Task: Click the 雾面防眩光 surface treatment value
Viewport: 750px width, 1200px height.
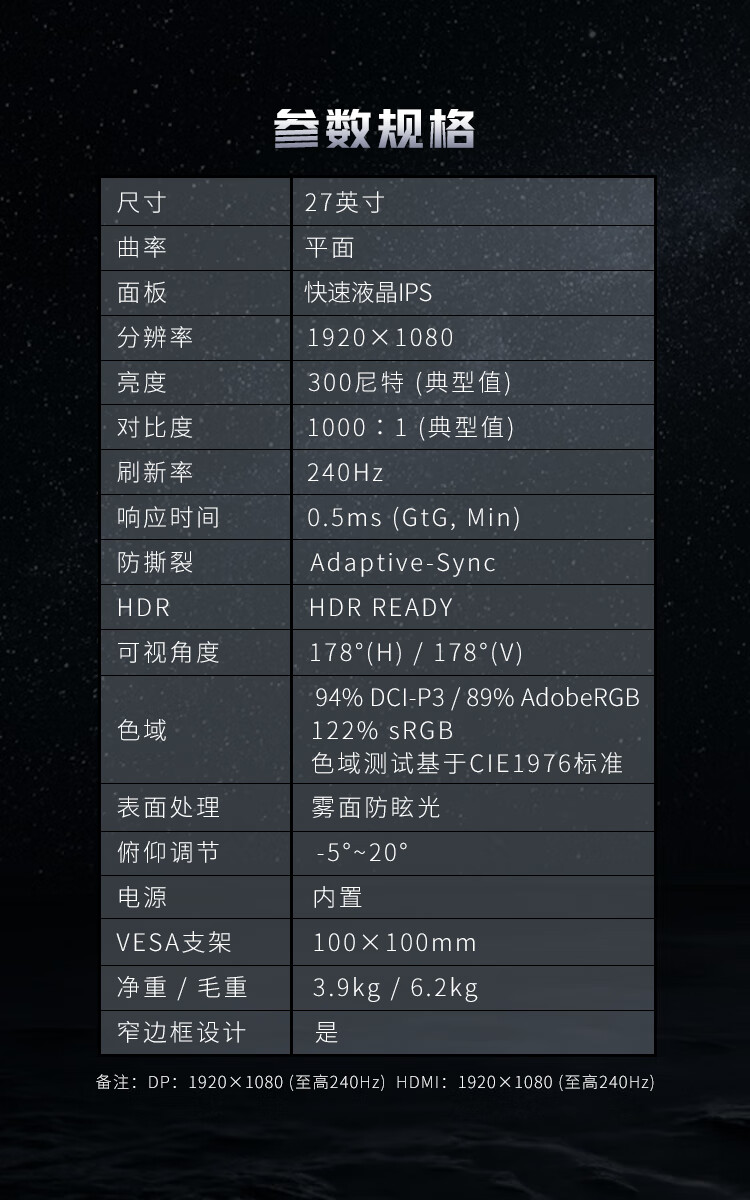Action: click(376, 808)
